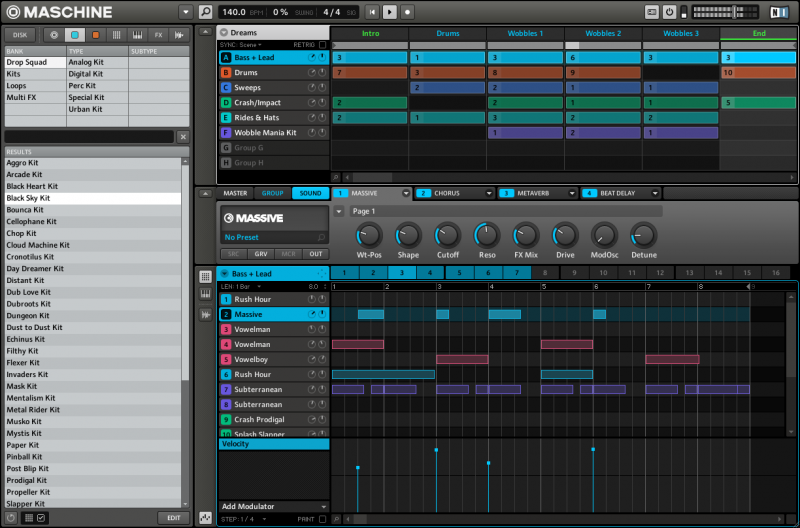Screen dimensions: 800x528
Task: Switch to the MASTER tab
Action: [x=235, y=193]
